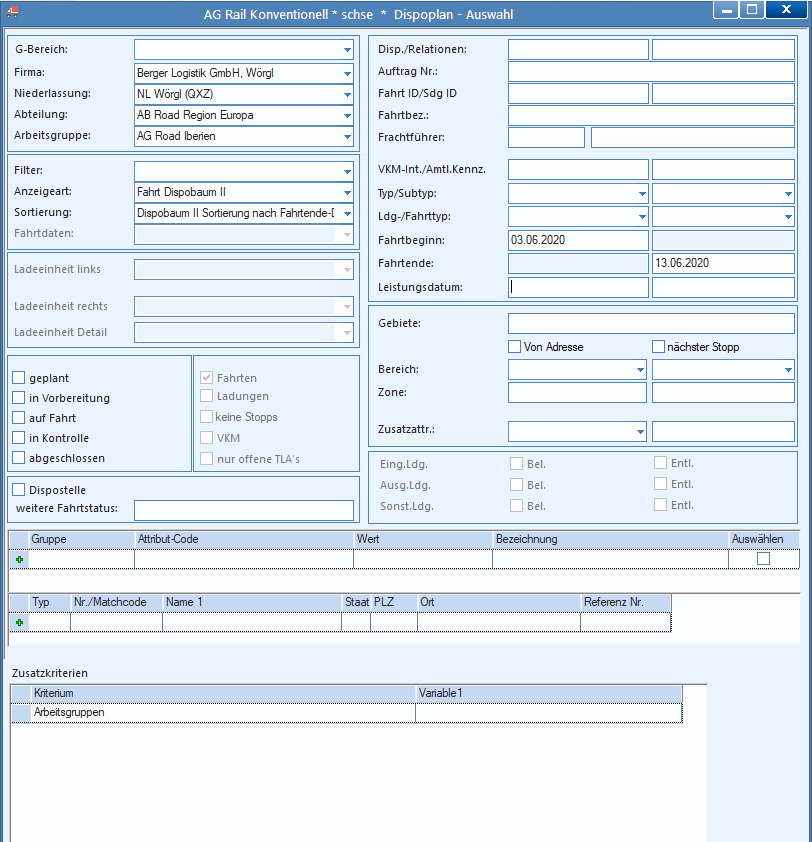Tick the abgeschlossen checkbox
The width and height of the screenshot is (812, 842).
[x=19, y=458]
